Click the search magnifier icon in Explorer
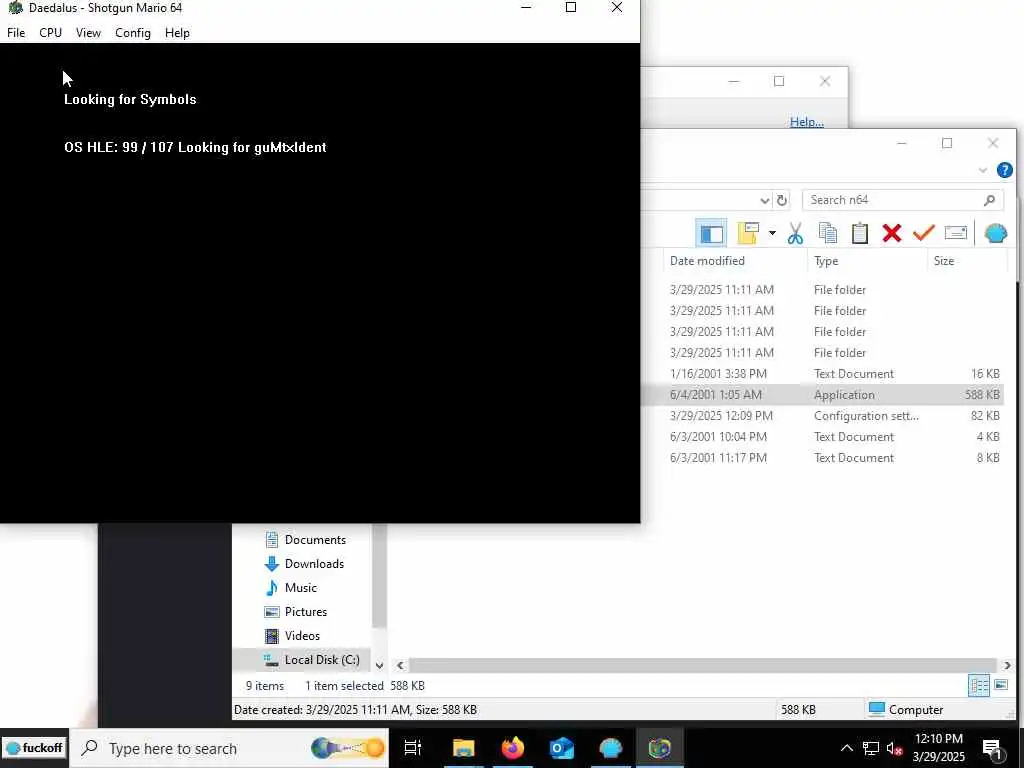Viewport: 1024px width, 768px height. click(x=989, y=200)
